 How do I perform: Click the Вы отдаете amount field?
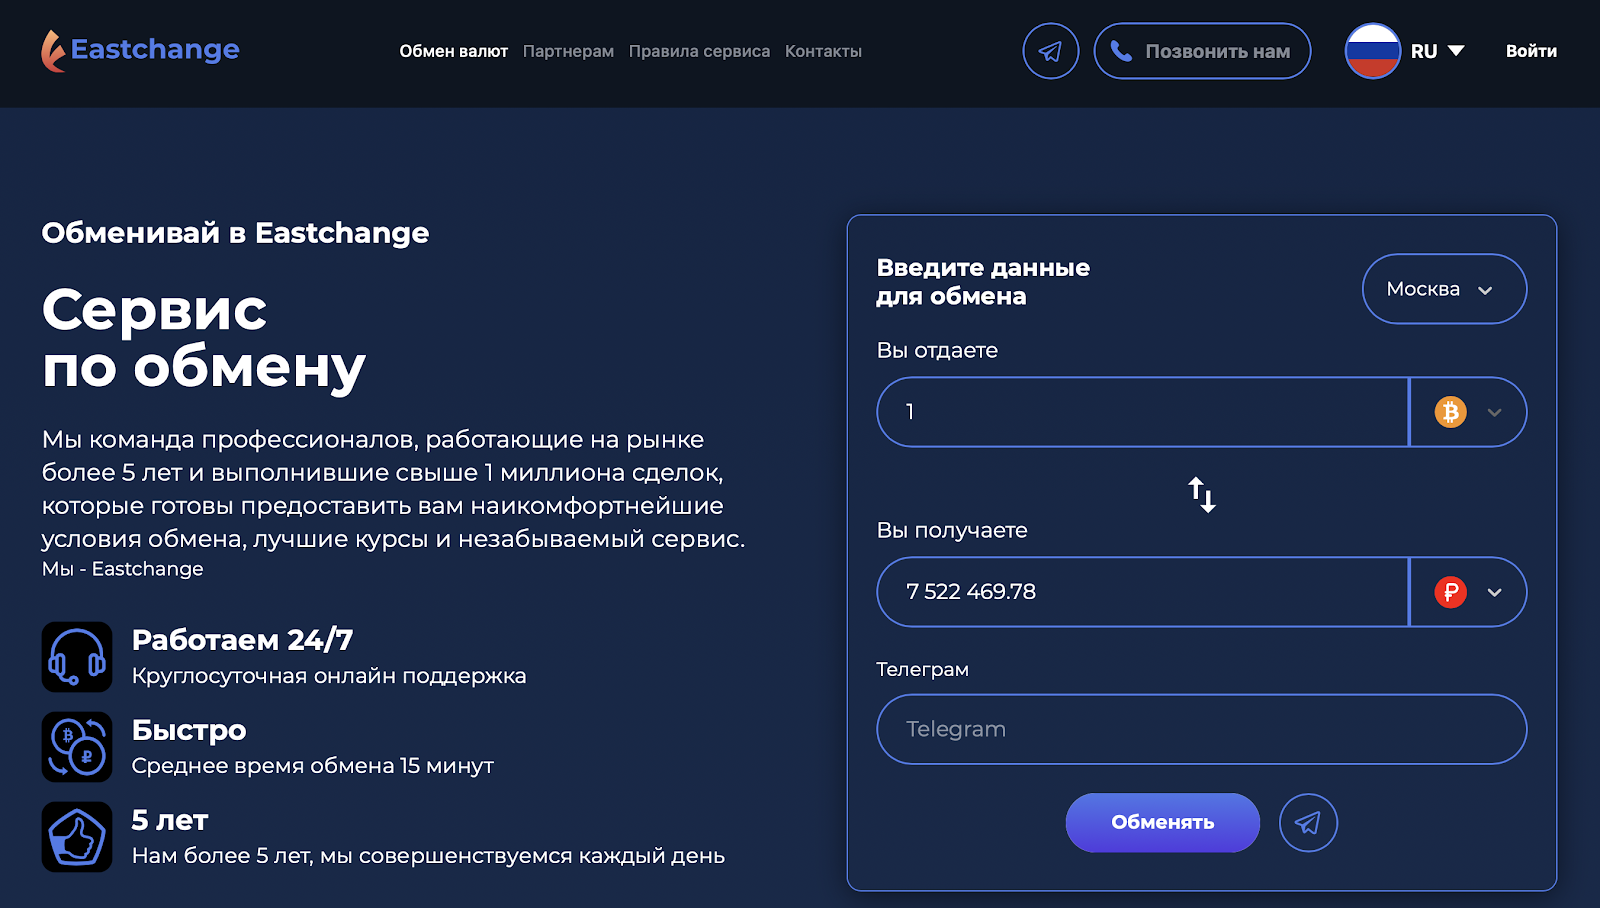point(1142,412)
